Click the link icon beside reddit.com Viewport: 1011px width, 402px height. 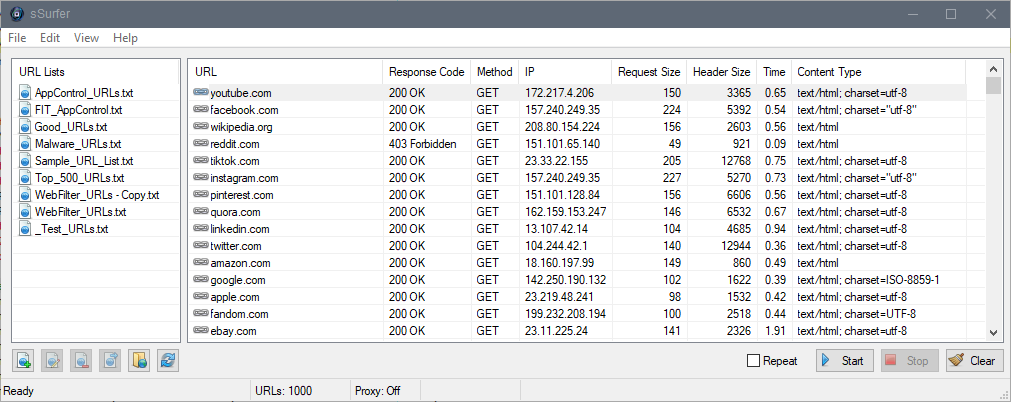click(201, 144)
